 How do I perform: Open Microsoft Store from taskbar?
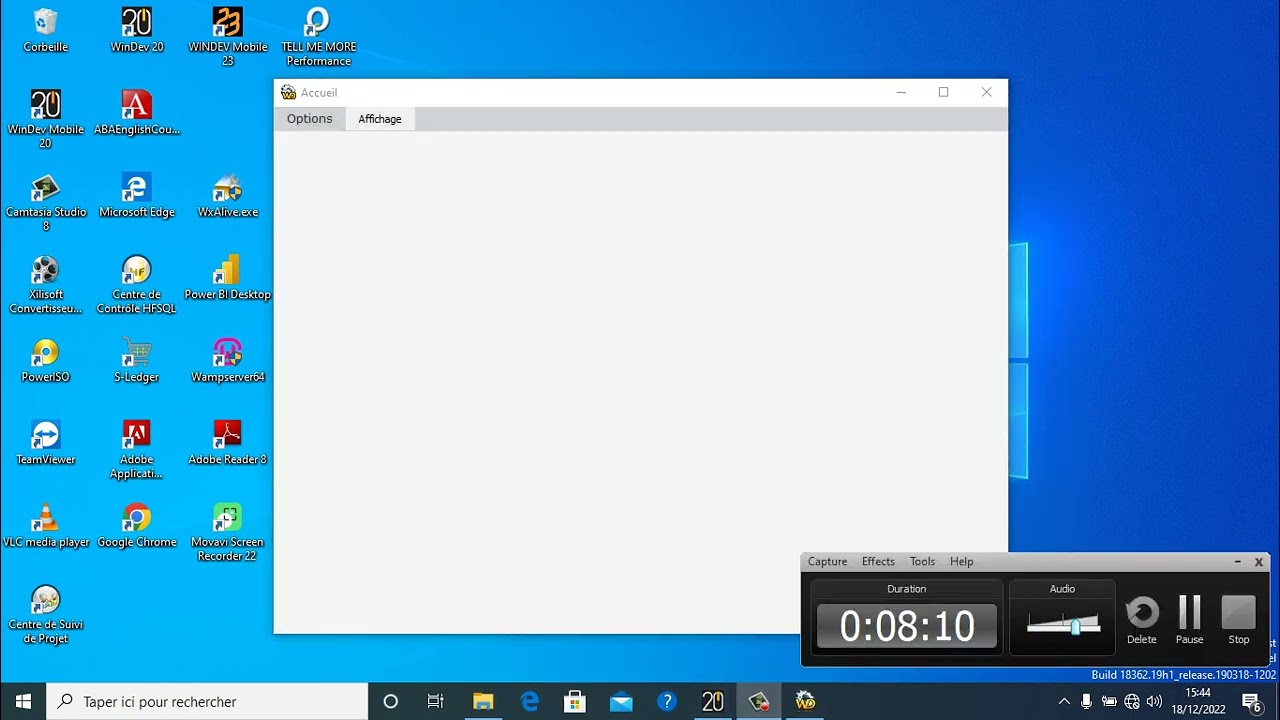point(575,702)
